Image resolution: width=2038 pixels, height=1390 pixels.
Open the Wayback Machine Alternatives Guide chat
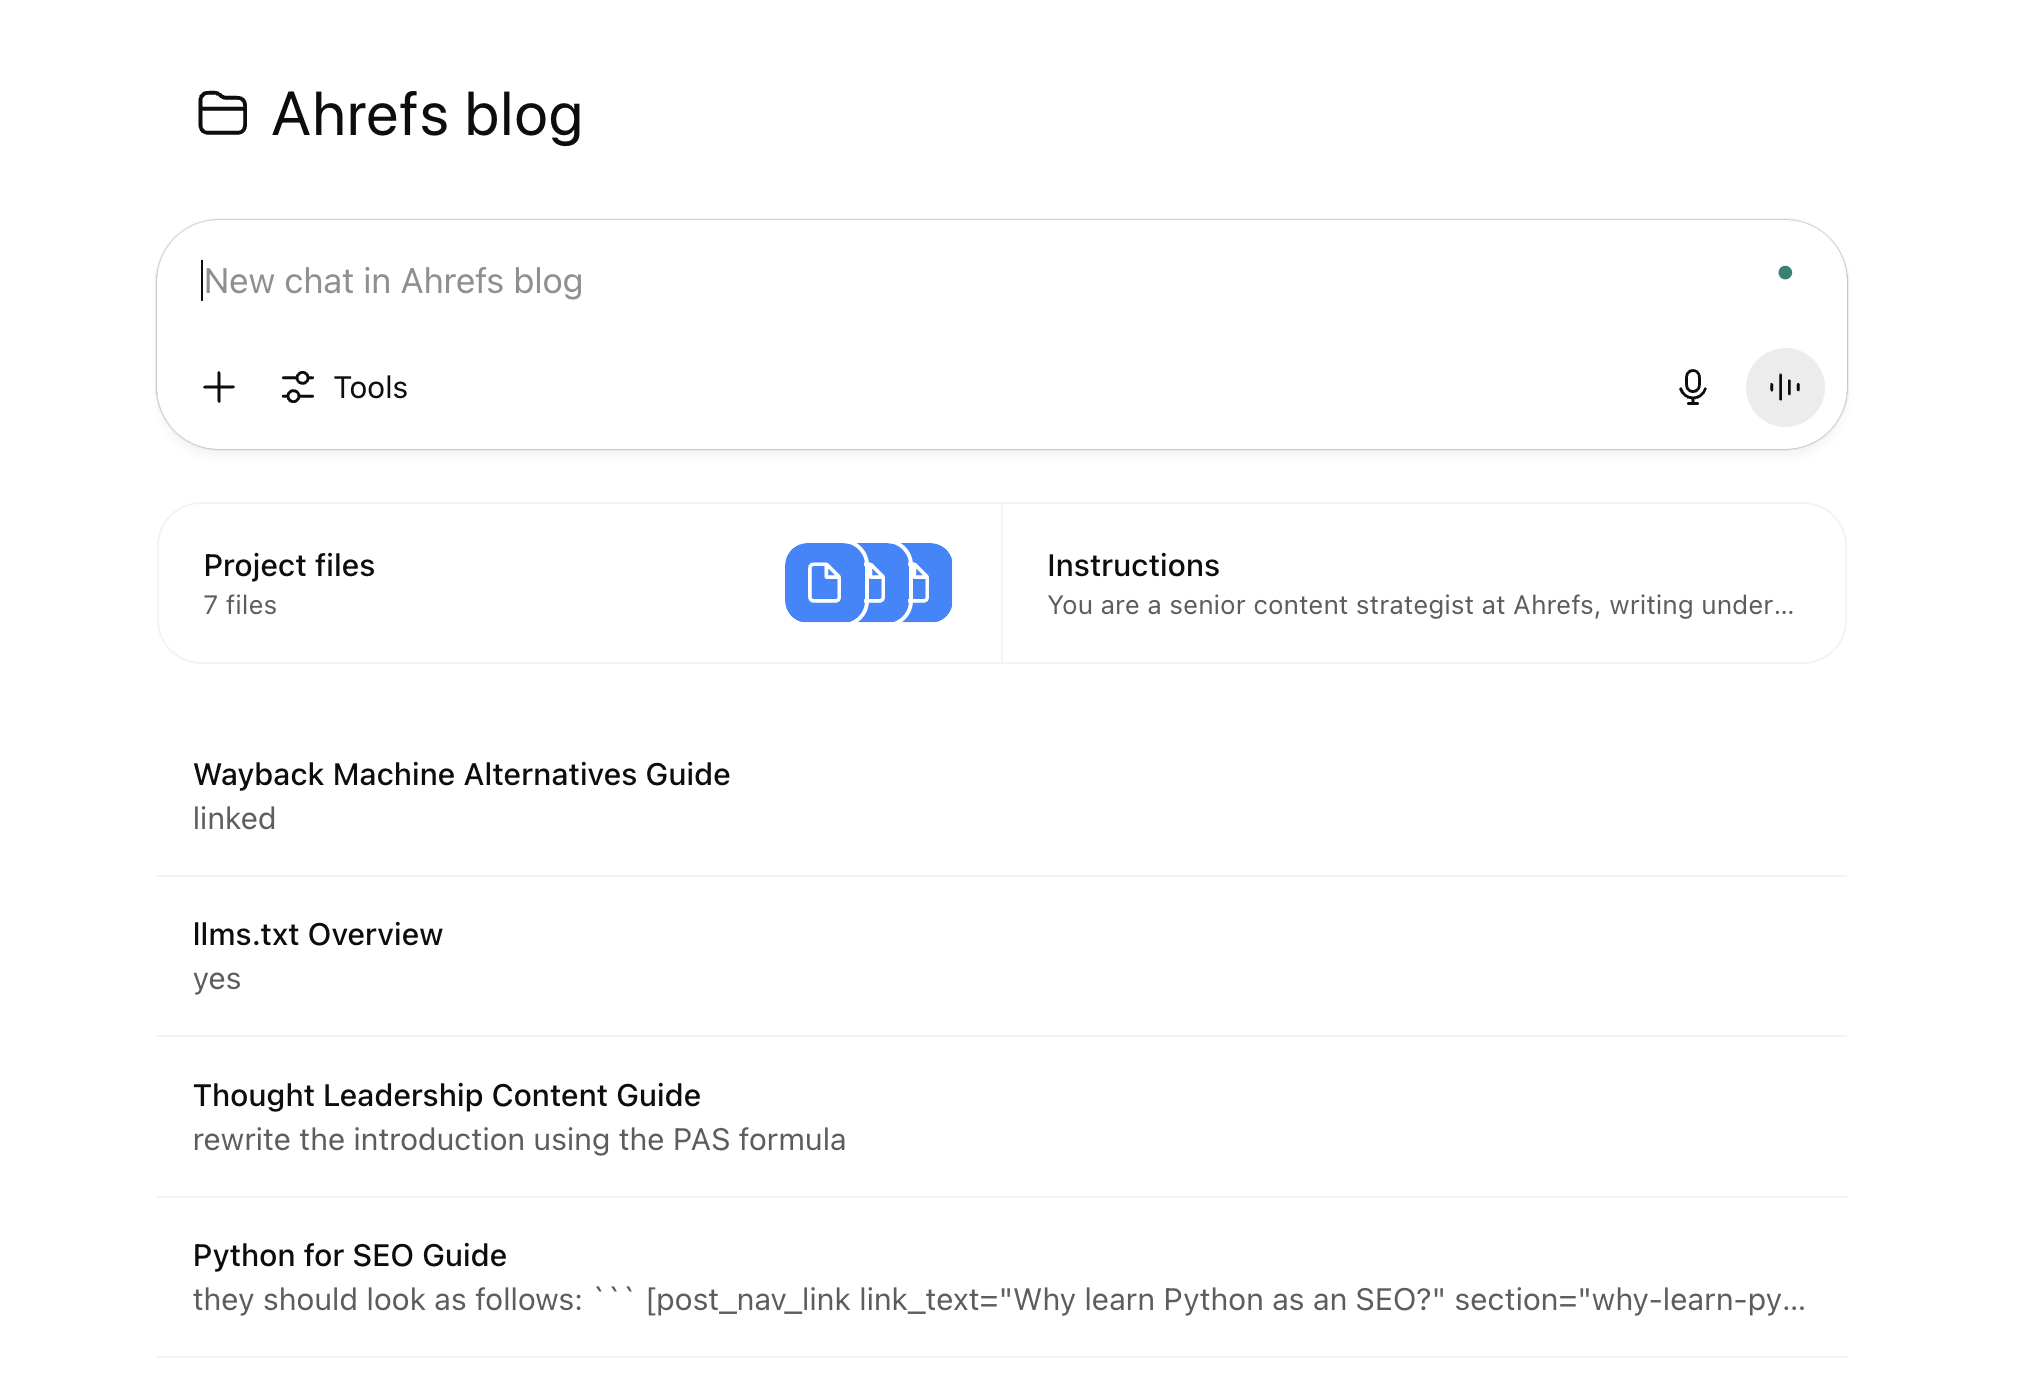coord(461,774)
